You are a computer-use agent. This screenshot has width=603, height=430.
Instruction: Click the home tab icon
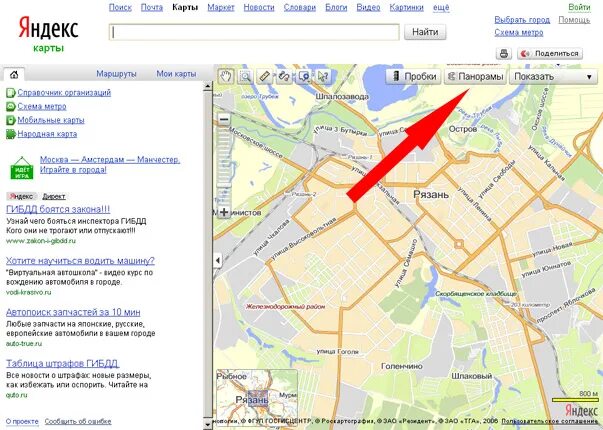pyautogui.click(x=14, y=74)
